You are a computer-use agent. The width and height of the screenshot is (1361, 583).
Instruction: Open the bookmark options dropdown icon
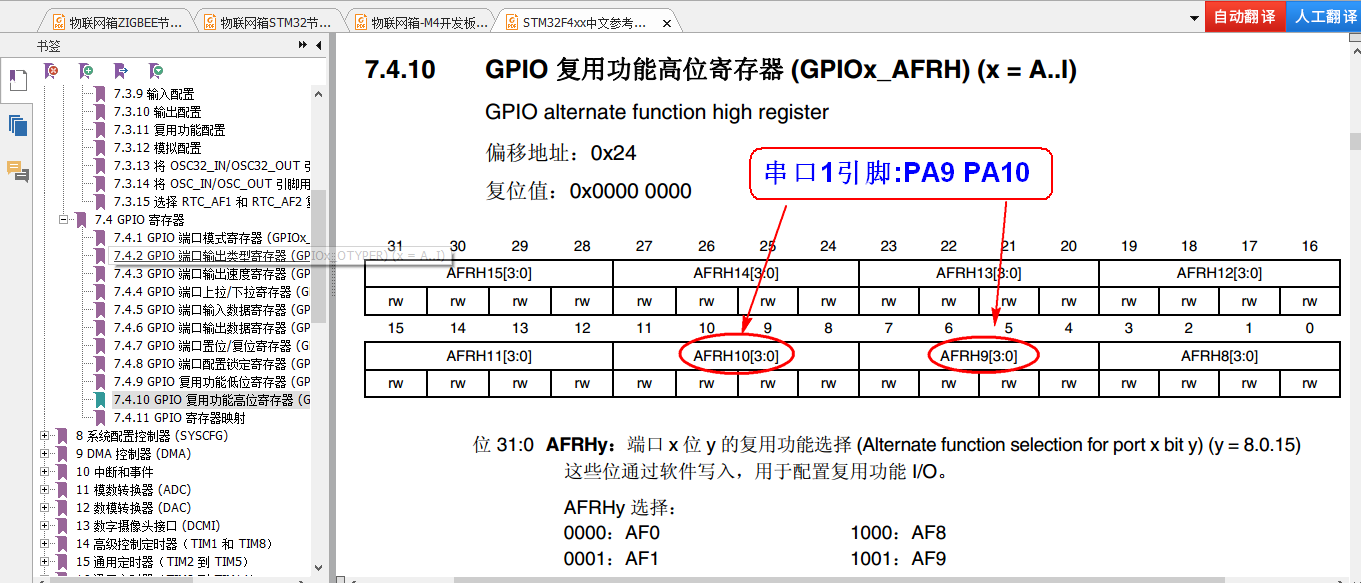tap(156, 71)
